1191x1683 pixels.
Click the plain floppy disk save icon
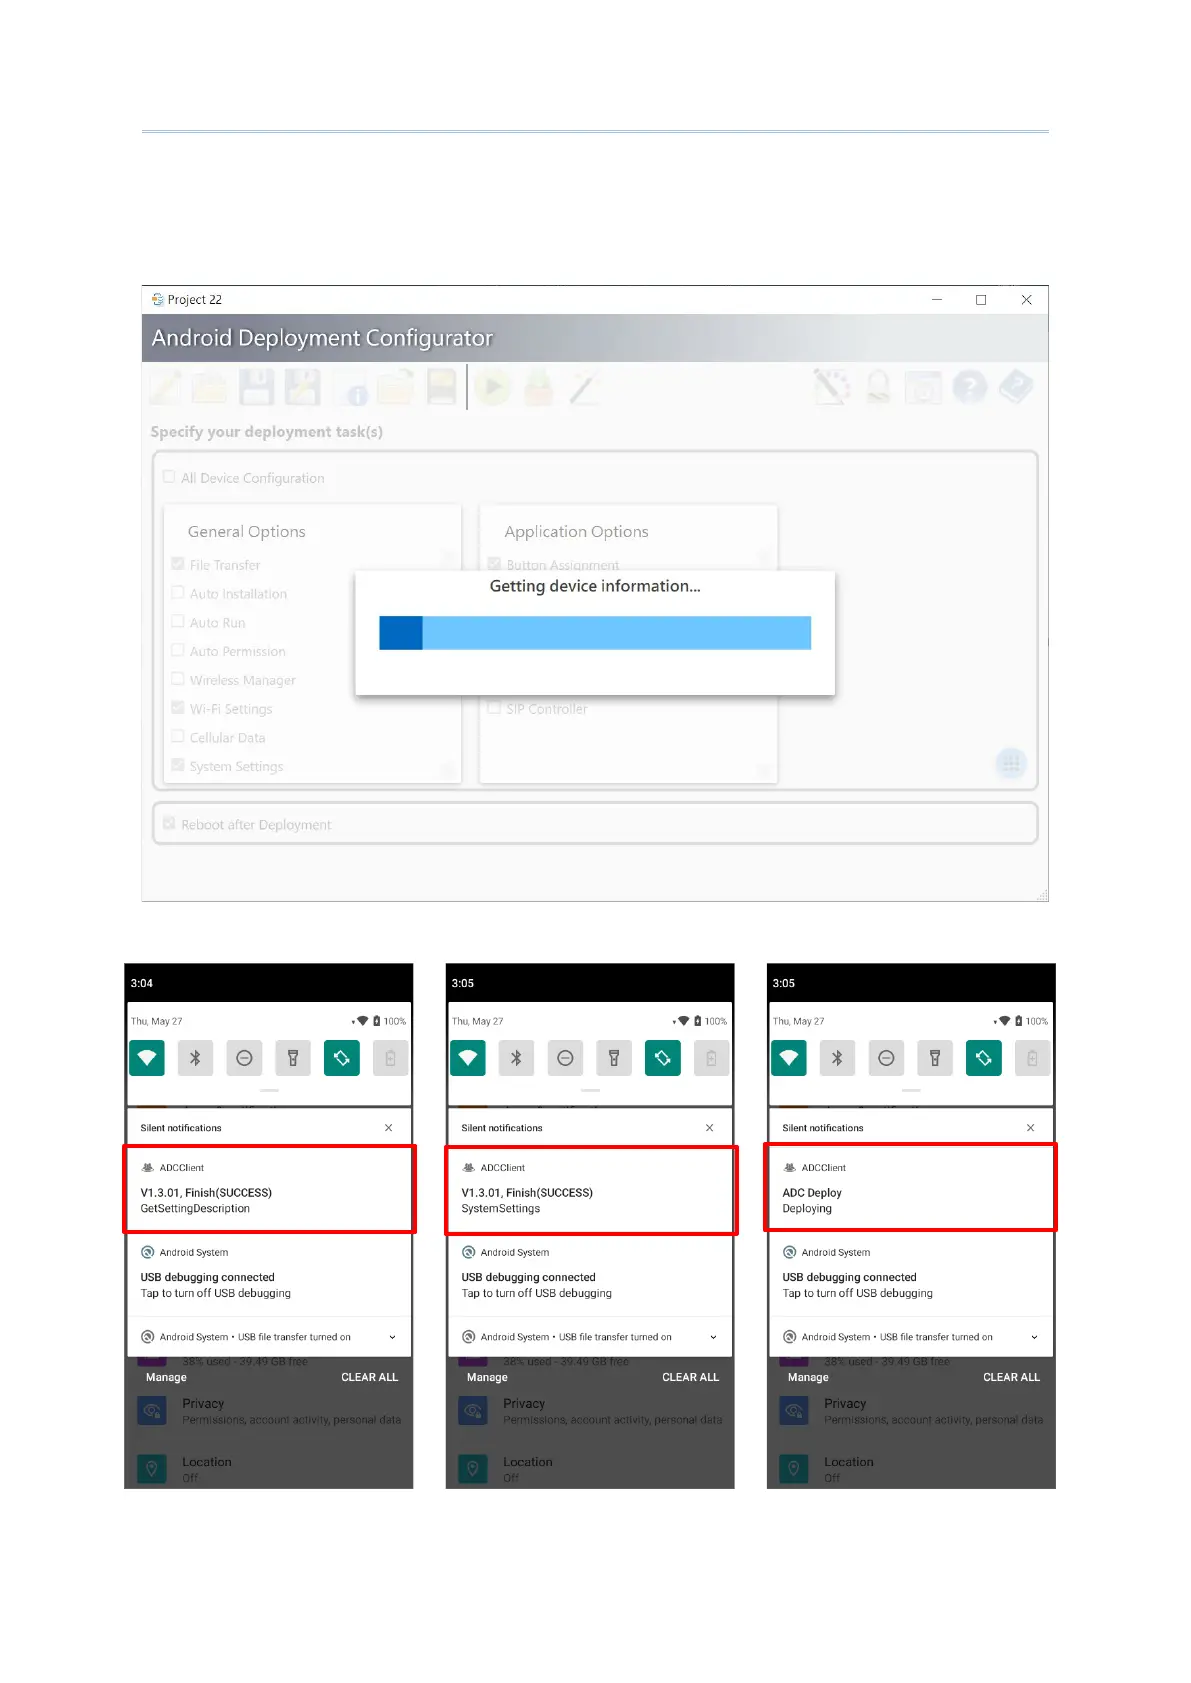pos(256,387)
